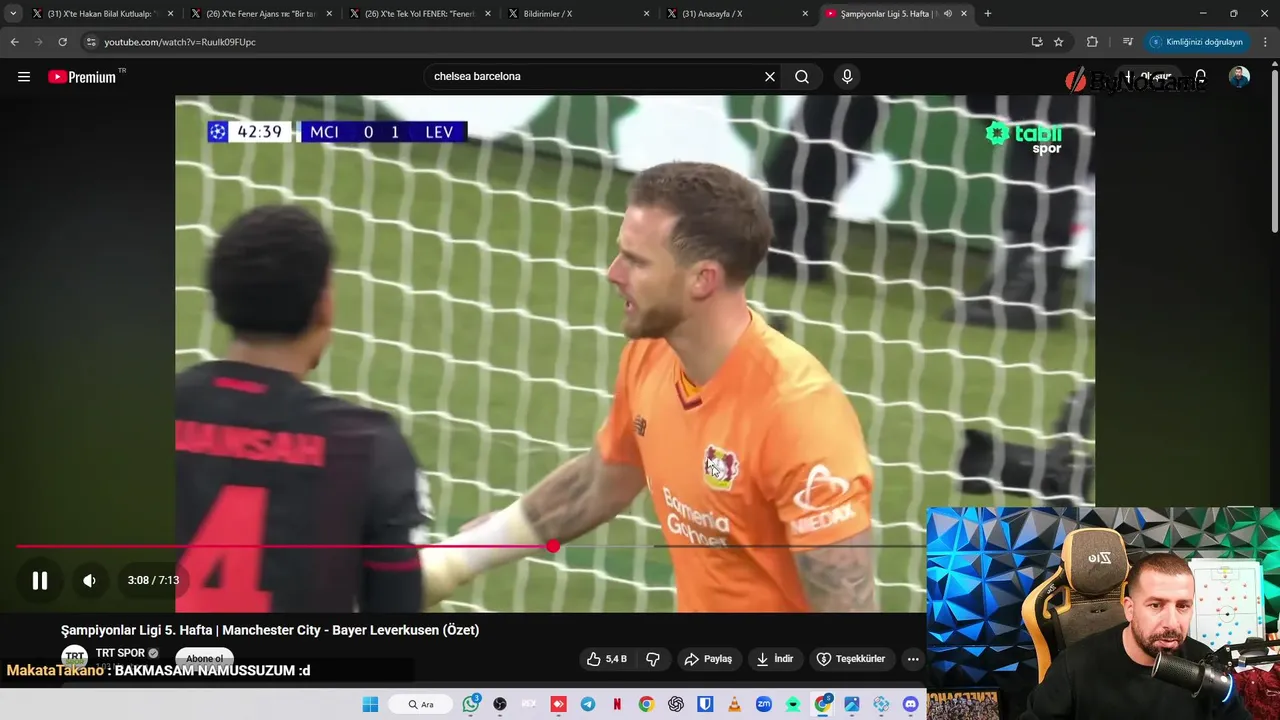Open WhatsApp from the taskbar

point(471,704)
